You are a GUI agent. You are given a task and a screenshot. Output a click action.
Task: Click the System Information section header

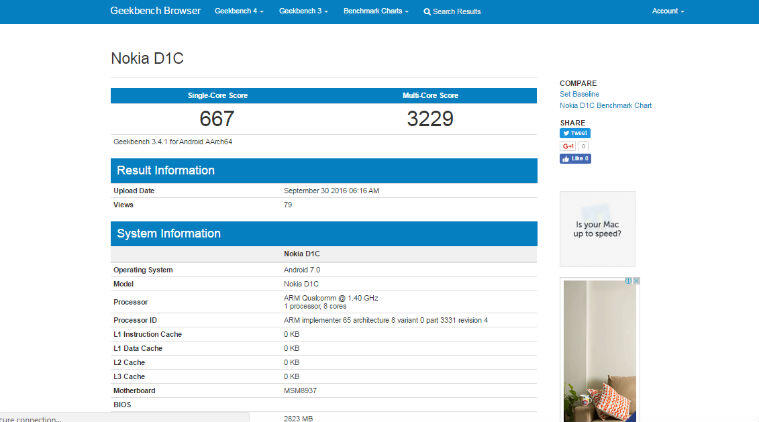coord(323,233)
